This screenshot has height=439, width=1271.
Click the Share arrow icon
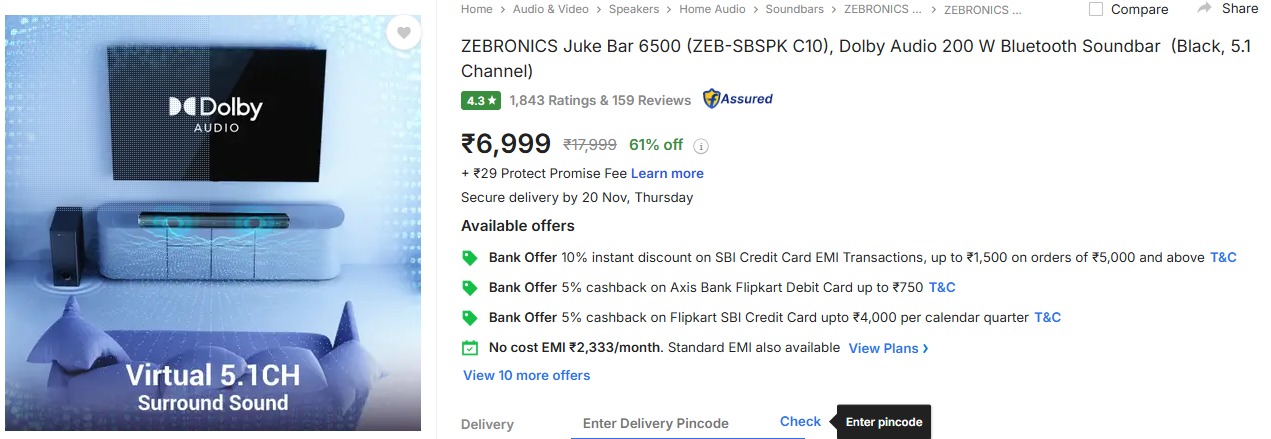[x=1204, y=8]
